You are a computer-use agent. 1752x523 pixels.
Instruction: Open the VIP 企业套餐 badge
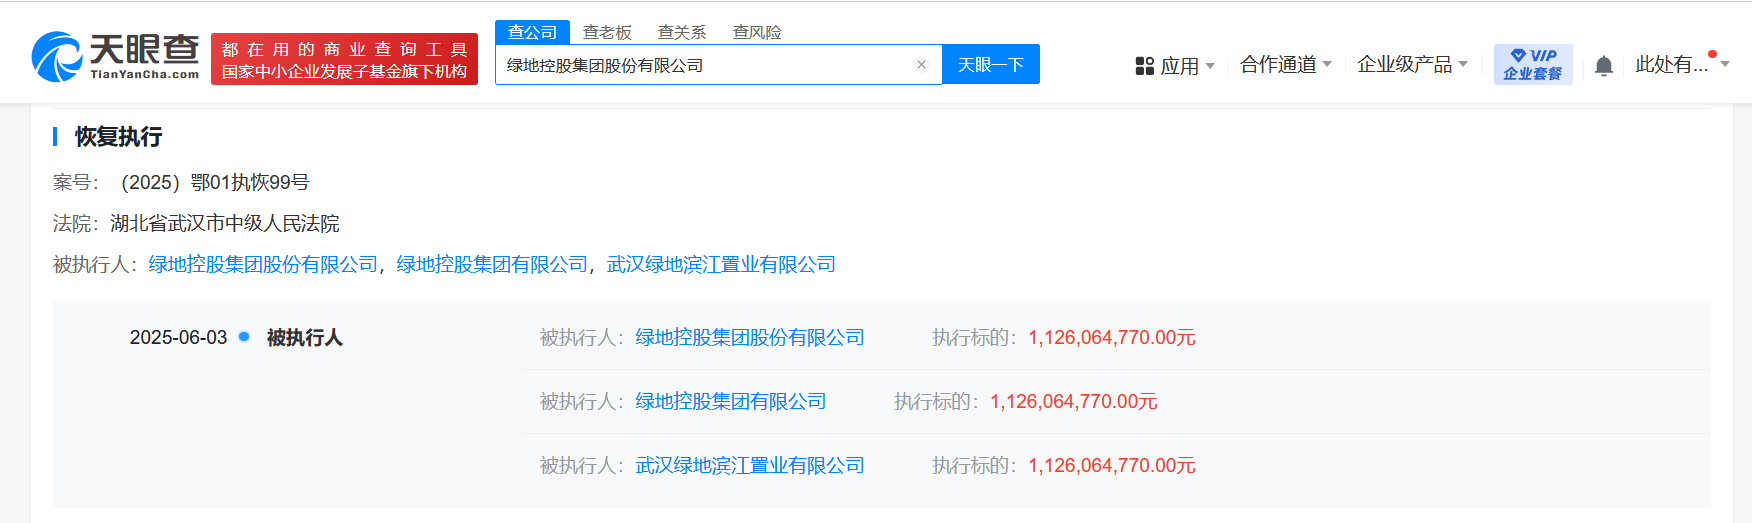click(1533, 64)
